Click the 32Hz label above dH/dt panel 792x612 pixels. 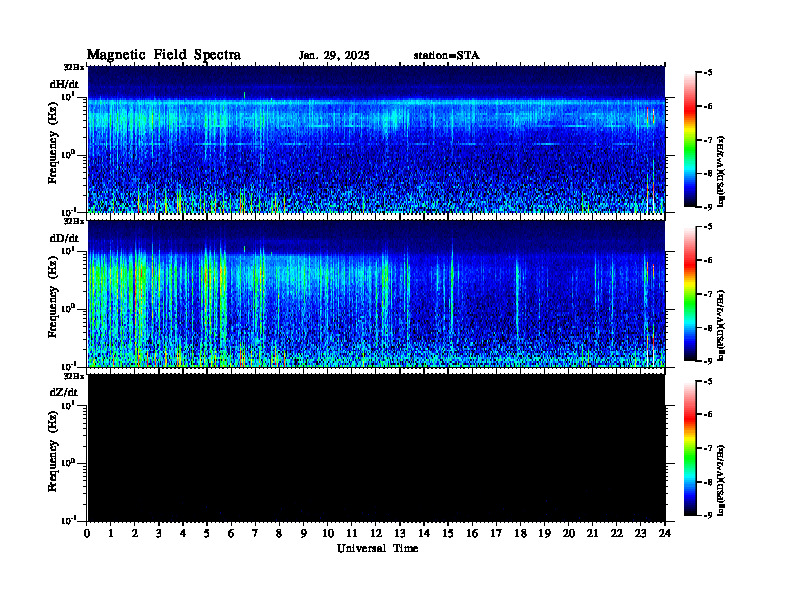click(74, 67)
